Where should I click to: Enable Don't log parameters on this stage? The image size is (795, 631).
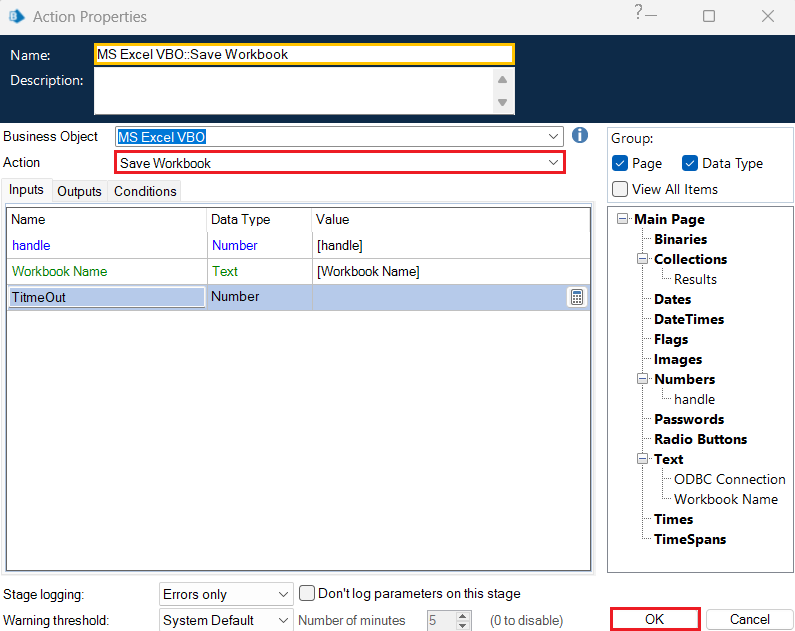point(308,593)
